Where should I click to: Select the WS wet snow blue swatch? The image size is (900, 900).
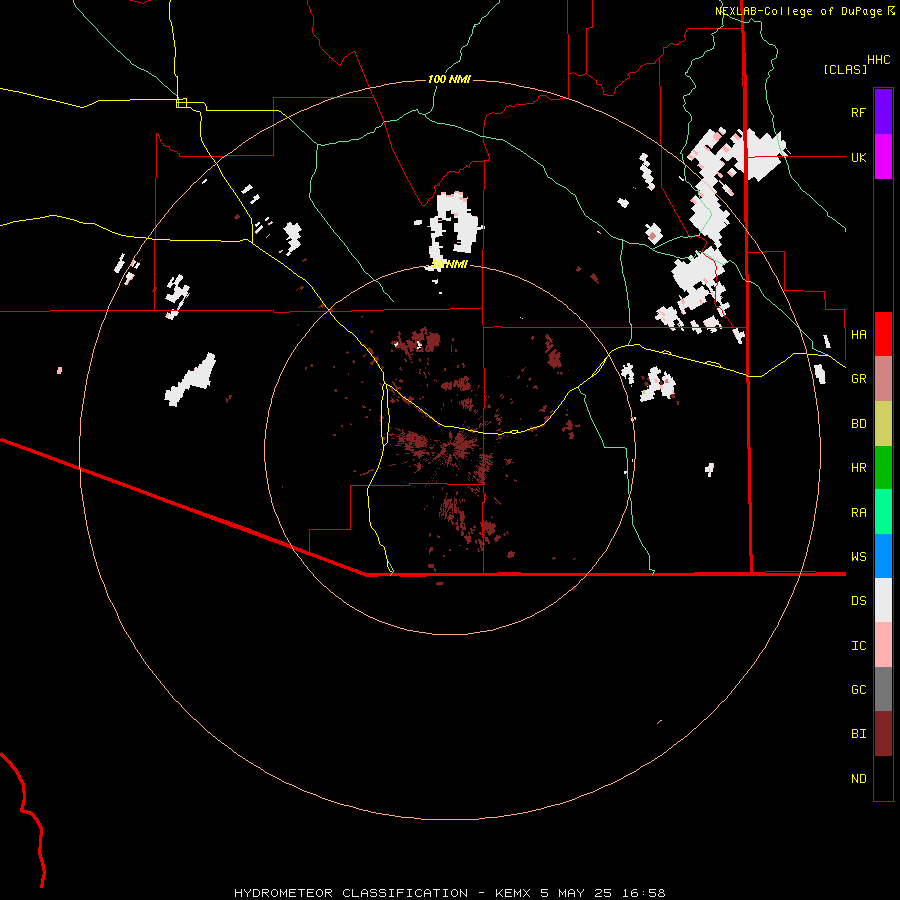[x=883, y=556]
